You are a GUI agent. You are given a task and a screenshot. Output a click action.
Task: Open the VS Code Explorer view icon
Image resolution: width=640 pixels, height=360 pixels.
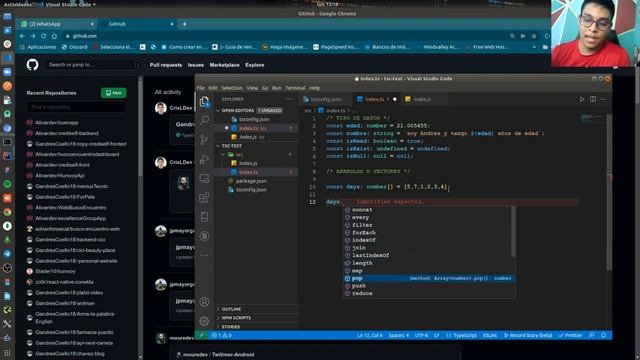point(204,101)
